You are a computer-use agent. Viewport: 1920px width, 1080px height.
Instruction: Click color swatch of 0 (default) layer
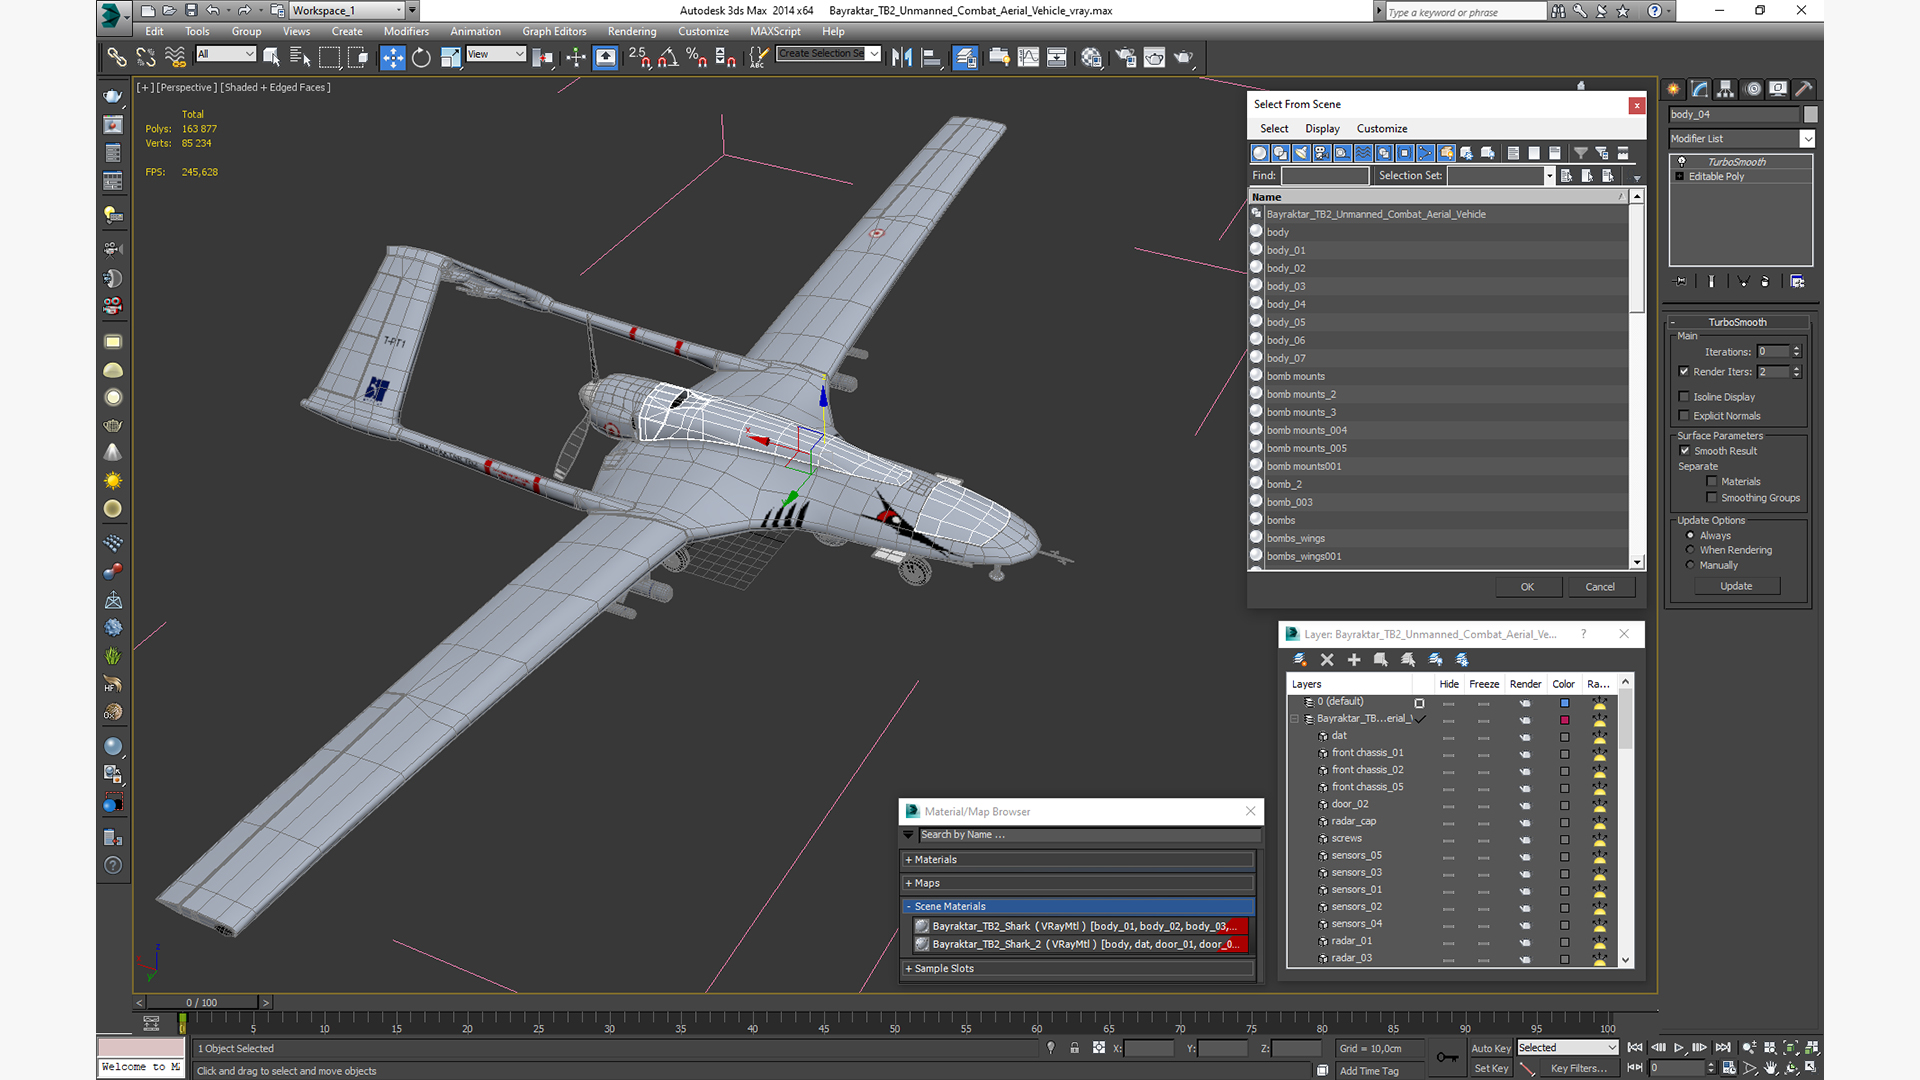tap(1565, 703)
